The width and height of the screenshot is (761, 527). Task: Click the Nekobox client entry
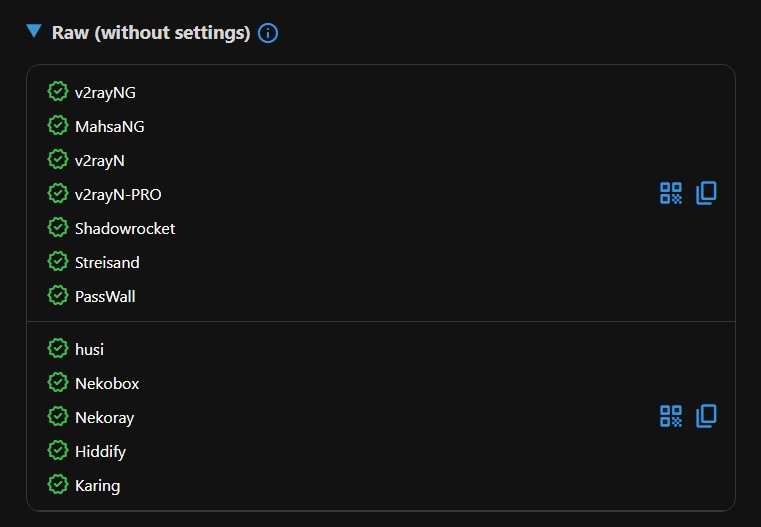[x=107, y=383]
